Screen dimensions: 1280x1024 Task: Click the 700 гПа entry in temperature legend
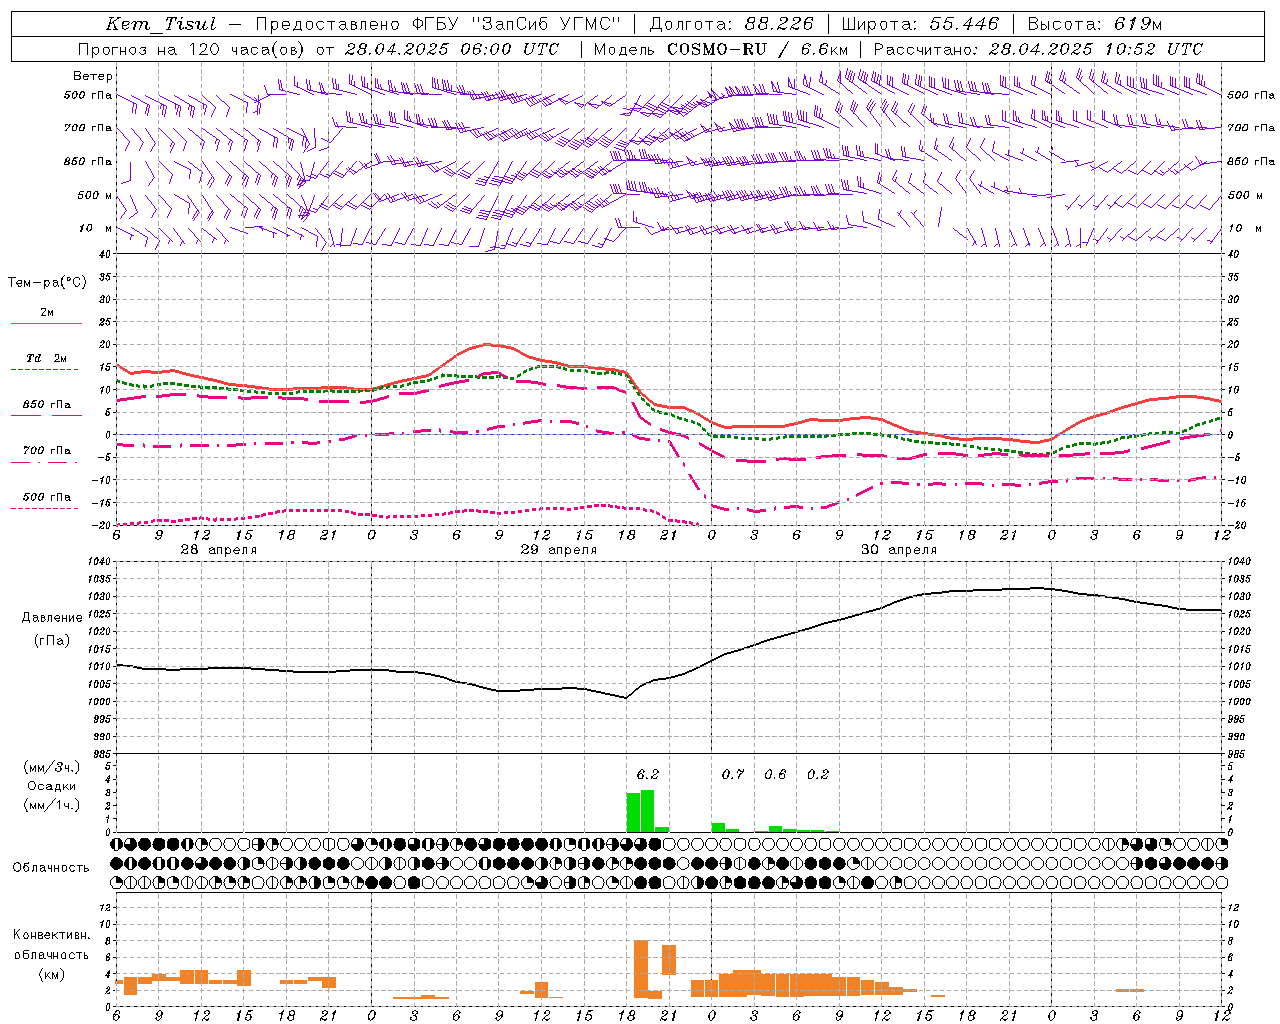tap(47, 451)
